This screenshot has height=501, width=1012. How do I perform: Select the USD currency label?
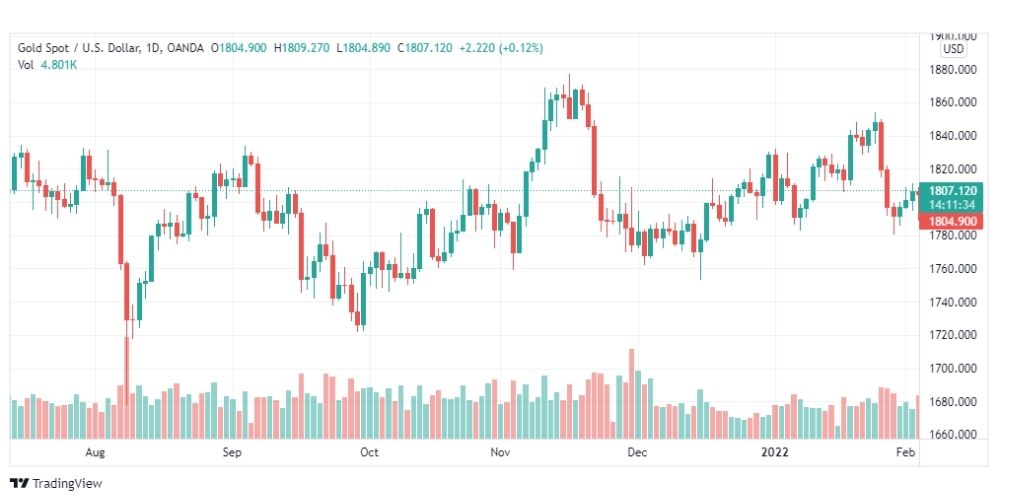tap(953, 49)
